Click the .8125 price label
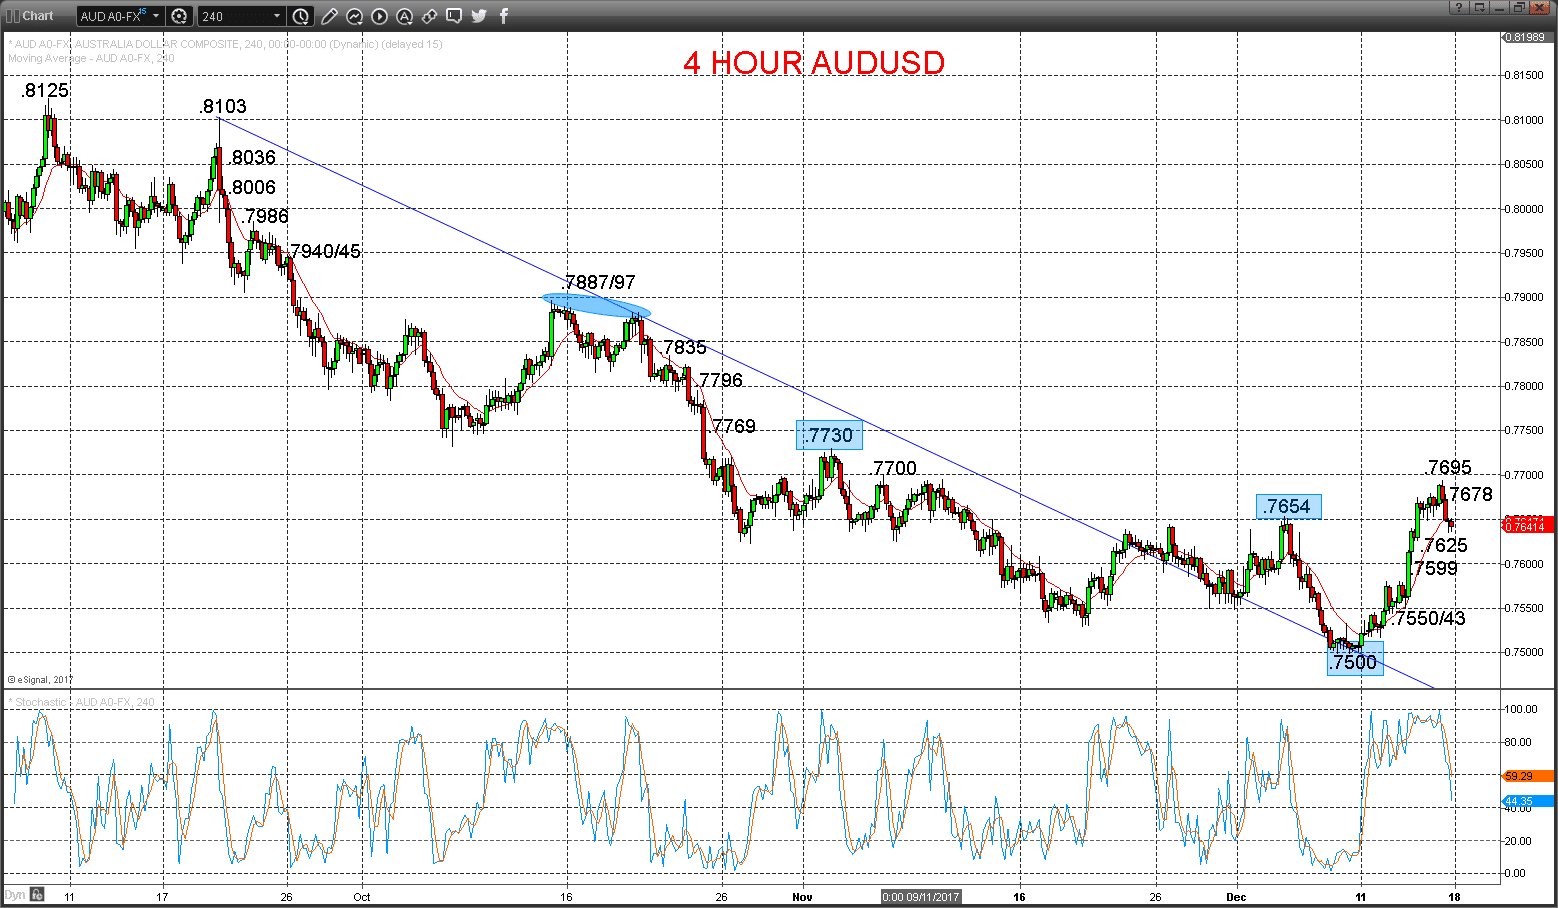The image size is (1558, 908). 45,90
